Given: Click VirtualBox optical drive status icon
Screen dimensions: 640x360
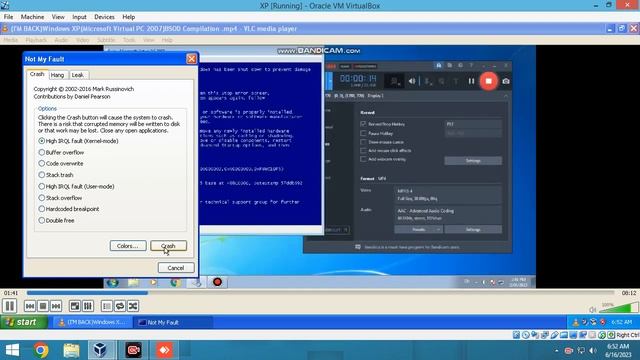Looking at the screenshot, I should (526, 335).
